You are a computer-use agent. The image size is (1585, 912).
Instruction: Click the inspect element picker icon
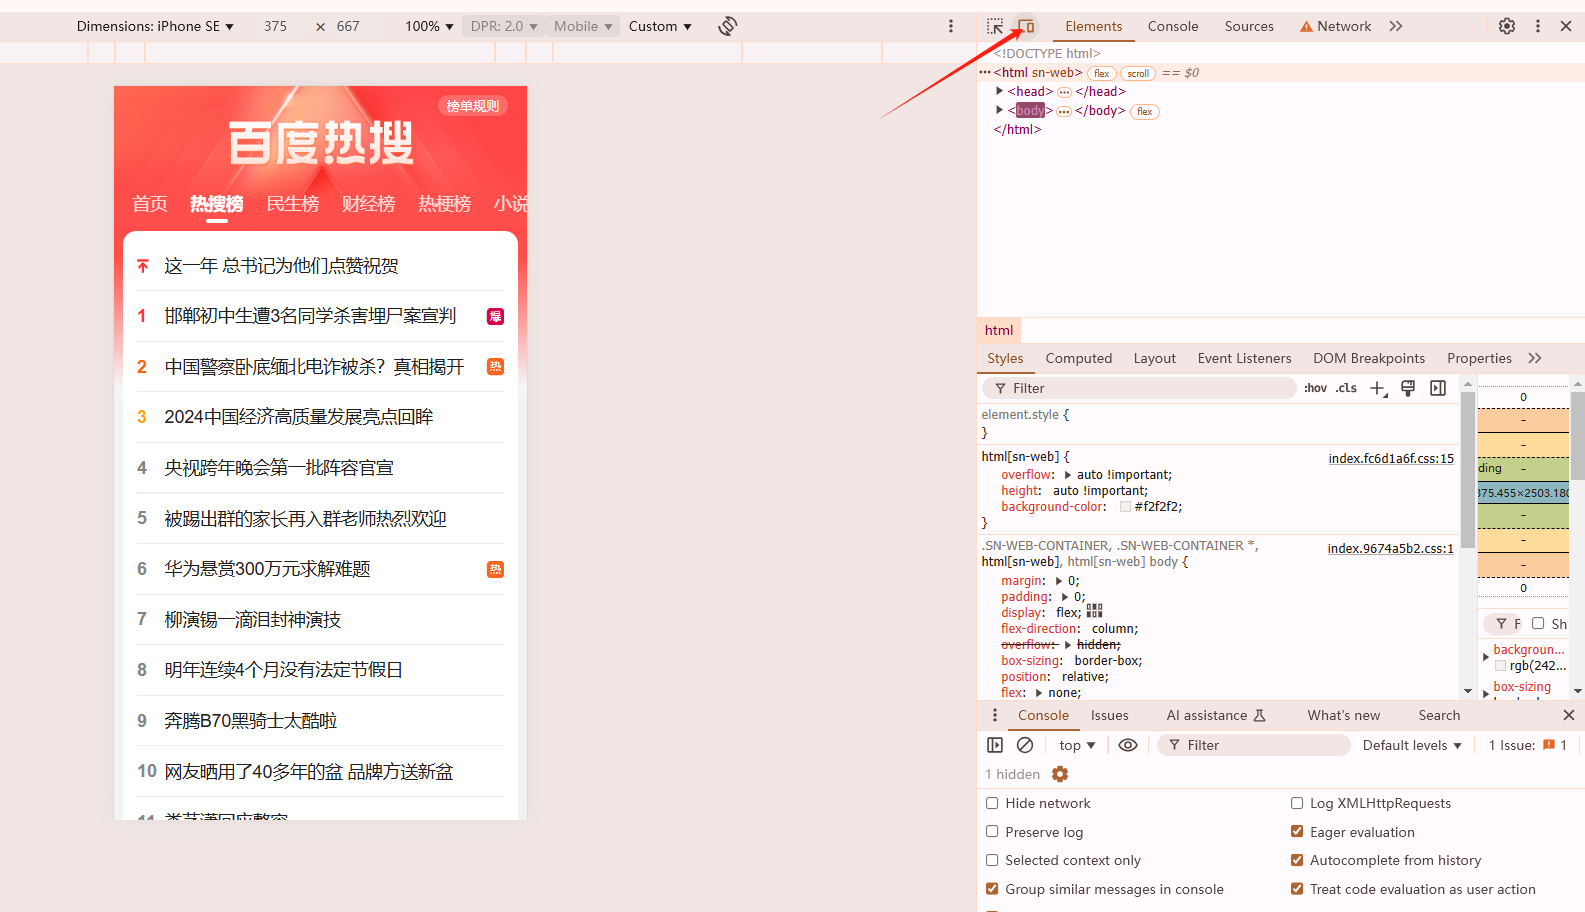click(x=995, y=26)
